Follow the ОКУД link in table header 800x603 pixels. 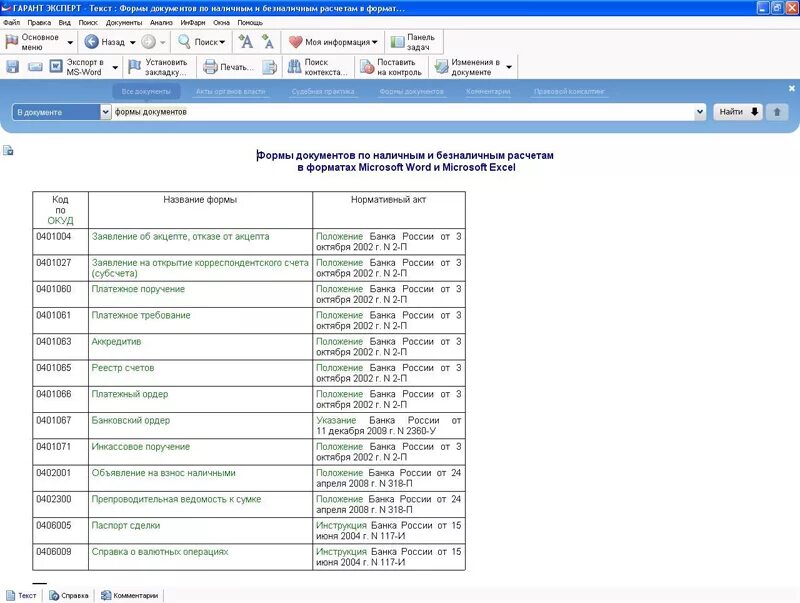(60, 220)
